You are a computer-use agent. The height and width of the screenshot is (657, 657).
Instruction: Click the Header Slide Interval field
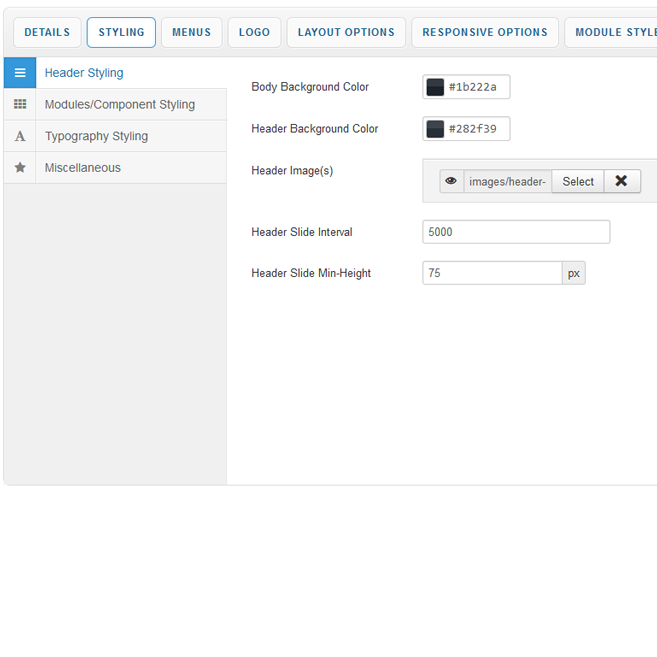click(x=516, y=232)
